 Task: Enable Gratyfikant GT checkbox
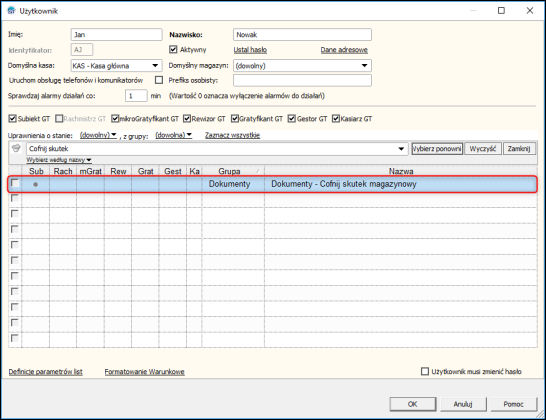click(x=235, y=119)
